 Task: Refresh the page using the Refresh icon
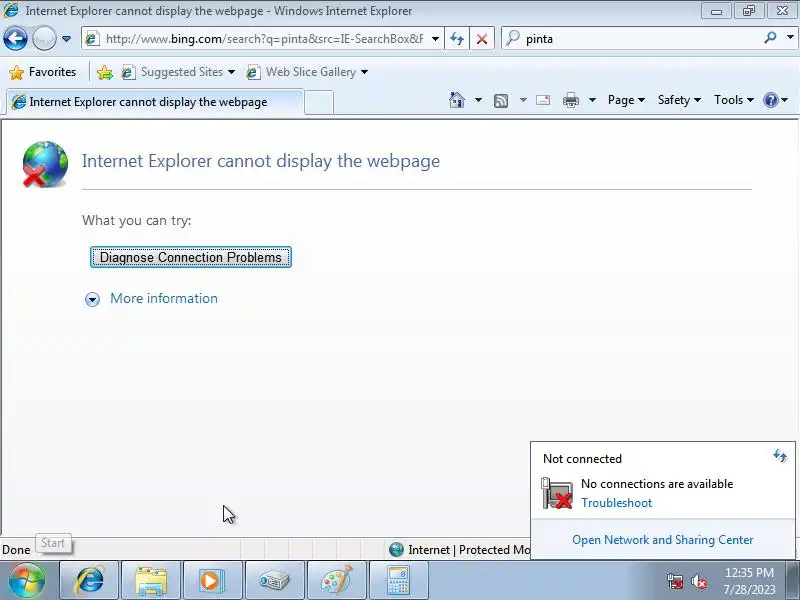tap(457, 39)
